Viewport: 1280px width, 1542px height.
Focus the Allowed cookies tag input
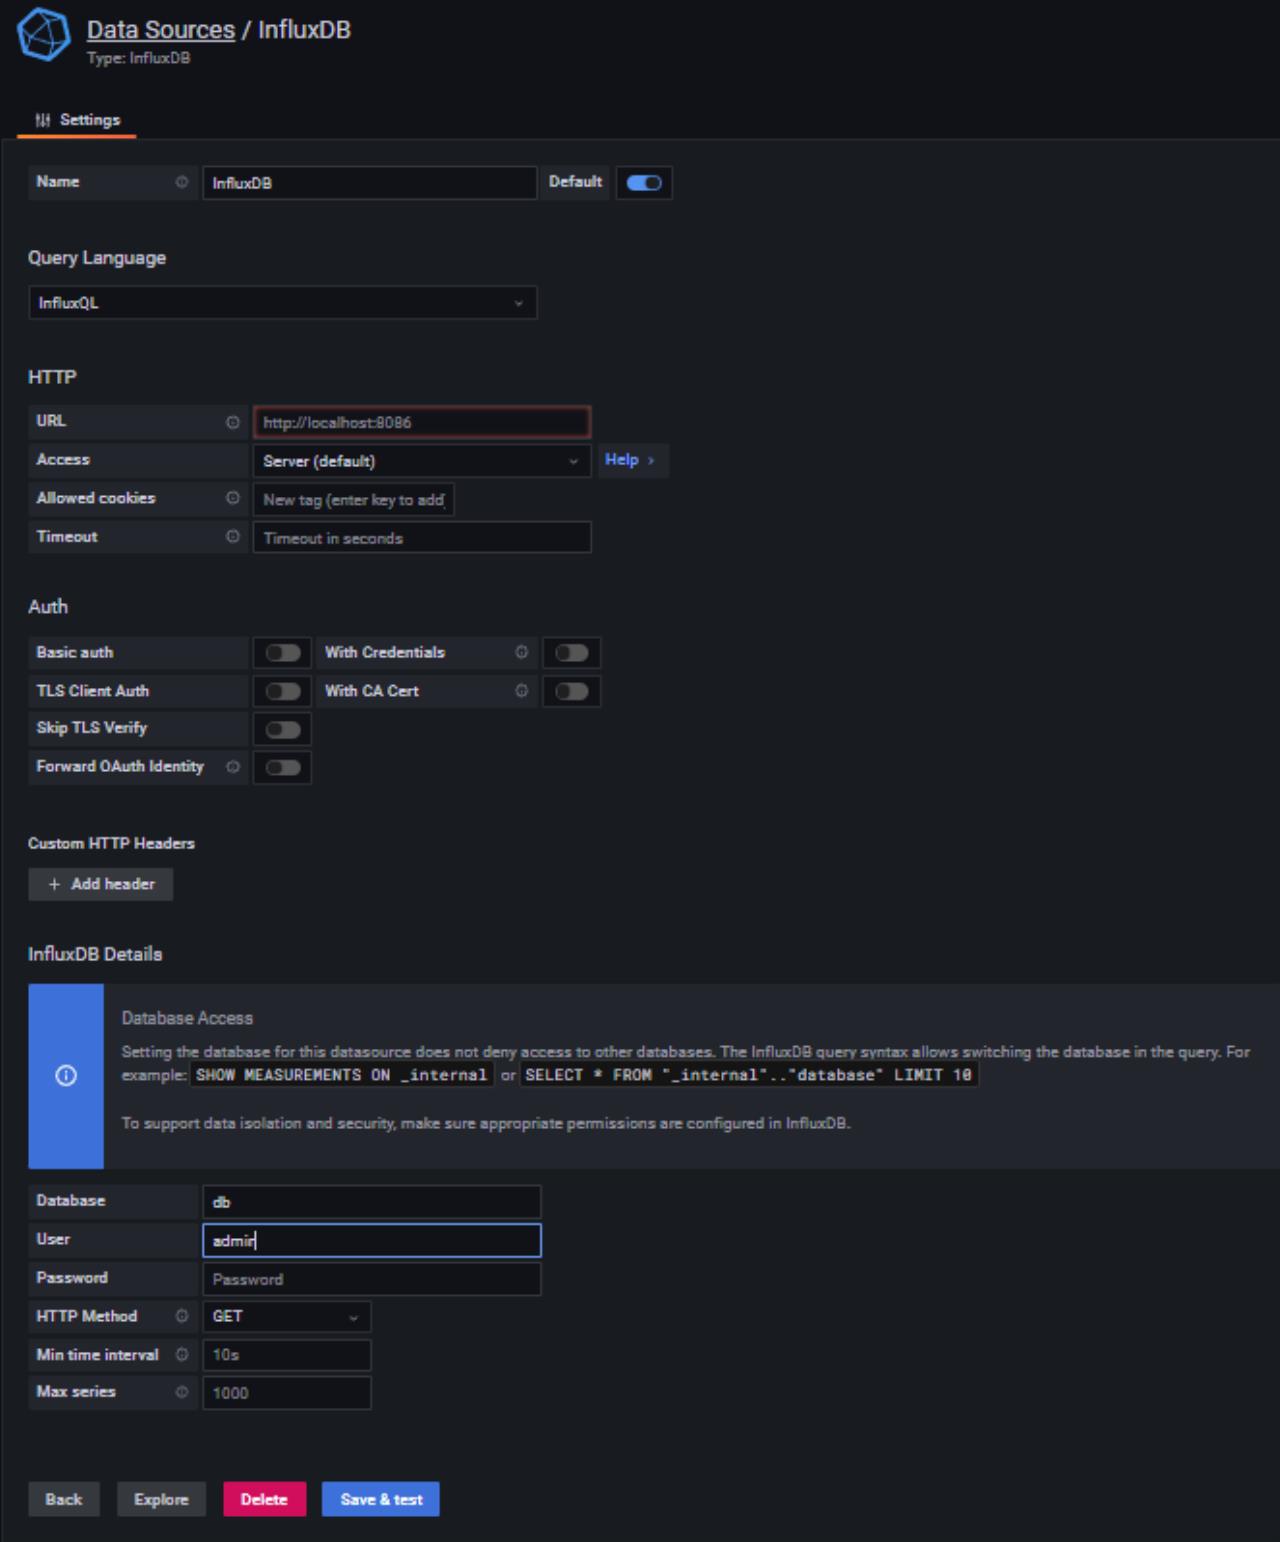[354, 499]
